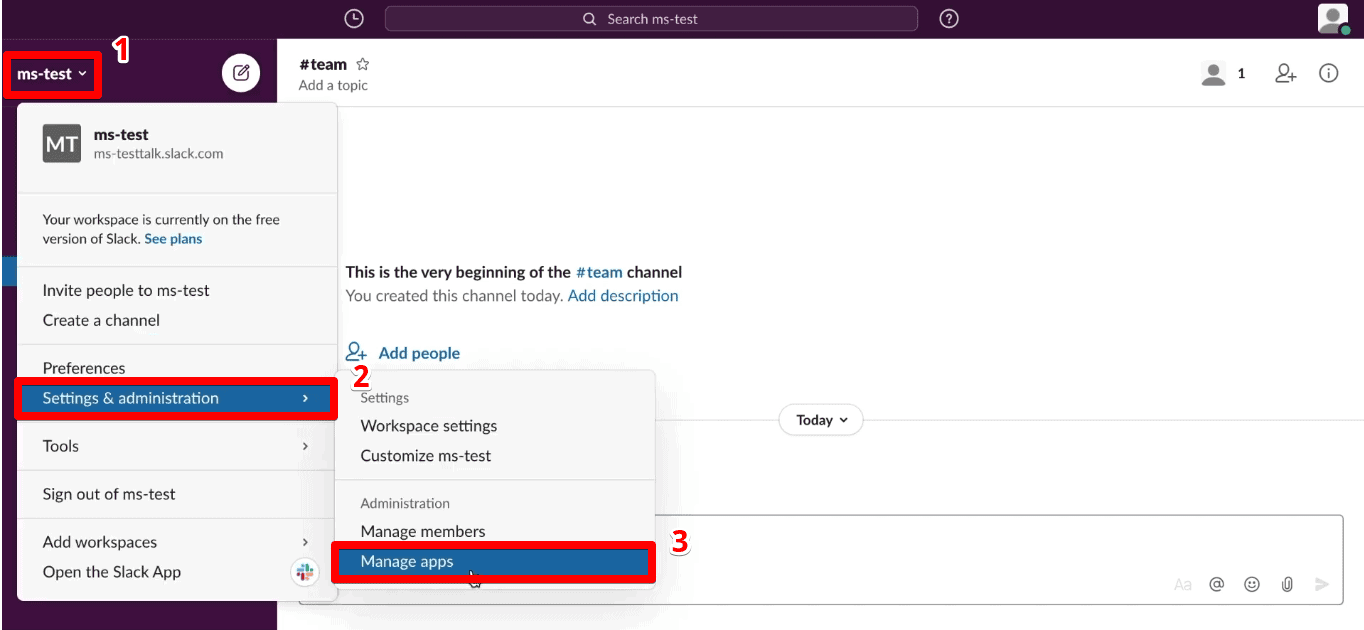Click the history clock icon
The height and width of the screenshot is (630, 1364).
pyautogui.click(x=353, y=18)
